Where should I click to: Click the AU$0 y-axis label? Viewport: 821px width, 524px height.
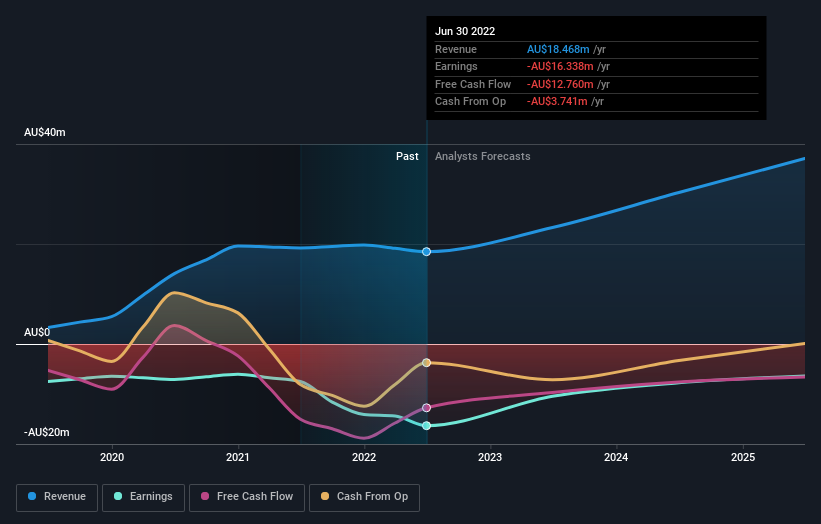coord(37,332)
